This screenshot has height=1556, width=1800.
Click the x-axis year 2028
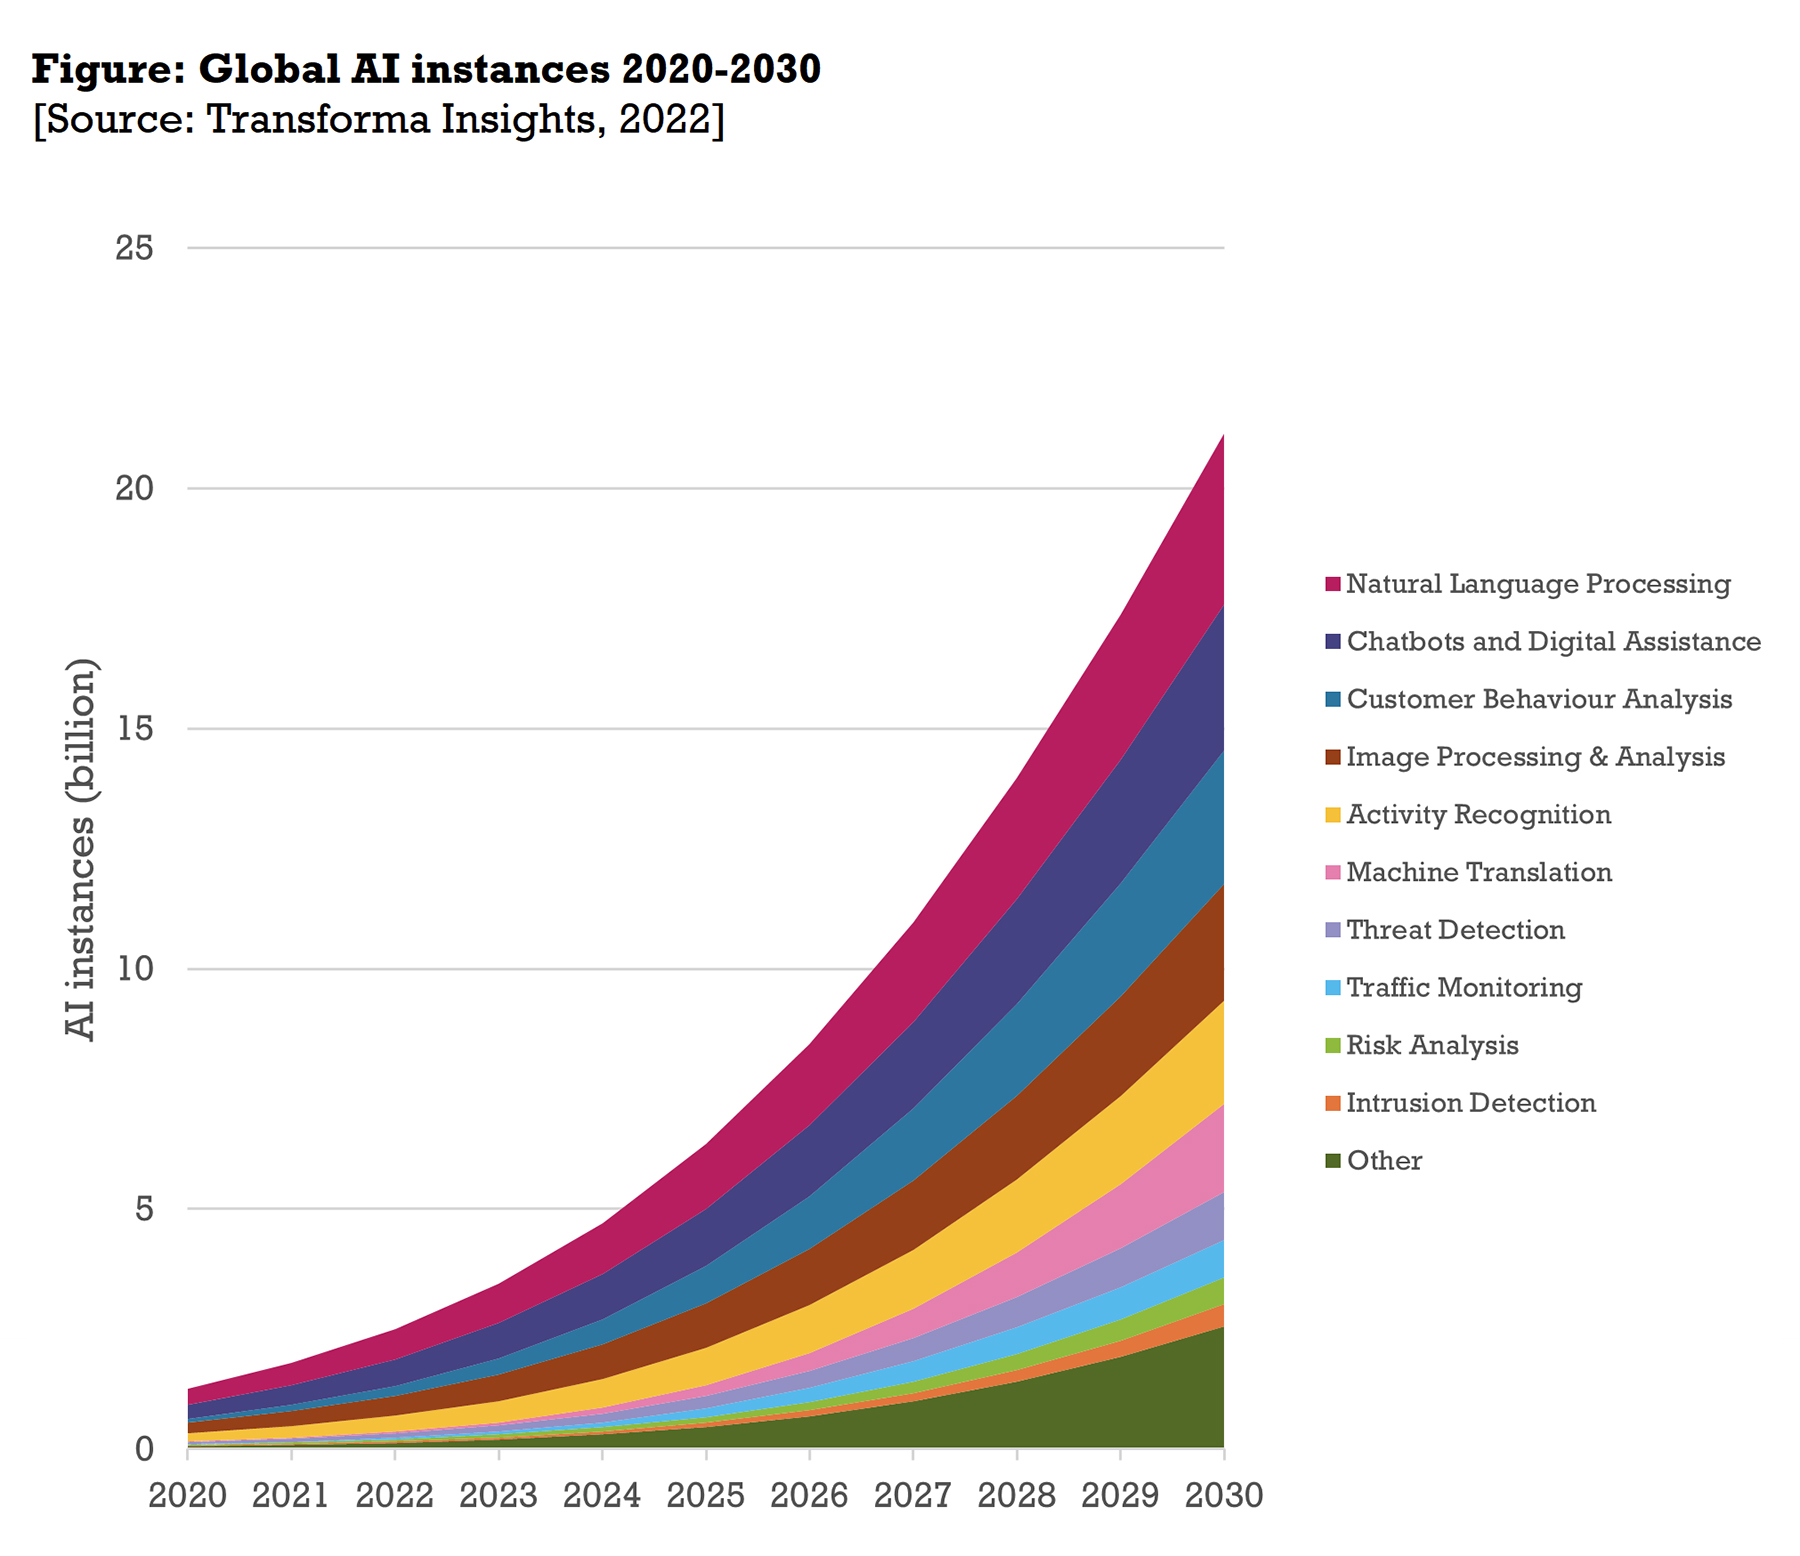click(1017, 1496)
